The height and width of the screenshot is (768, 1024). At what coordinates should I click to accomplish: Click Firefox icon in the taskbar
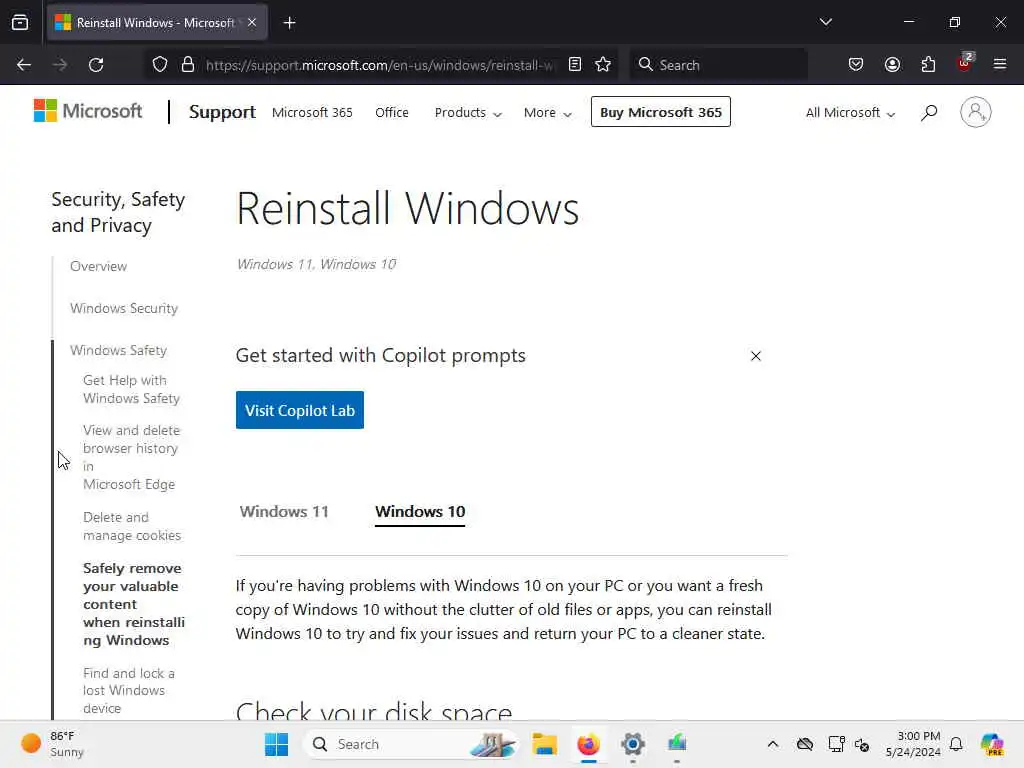pos(588,744)
